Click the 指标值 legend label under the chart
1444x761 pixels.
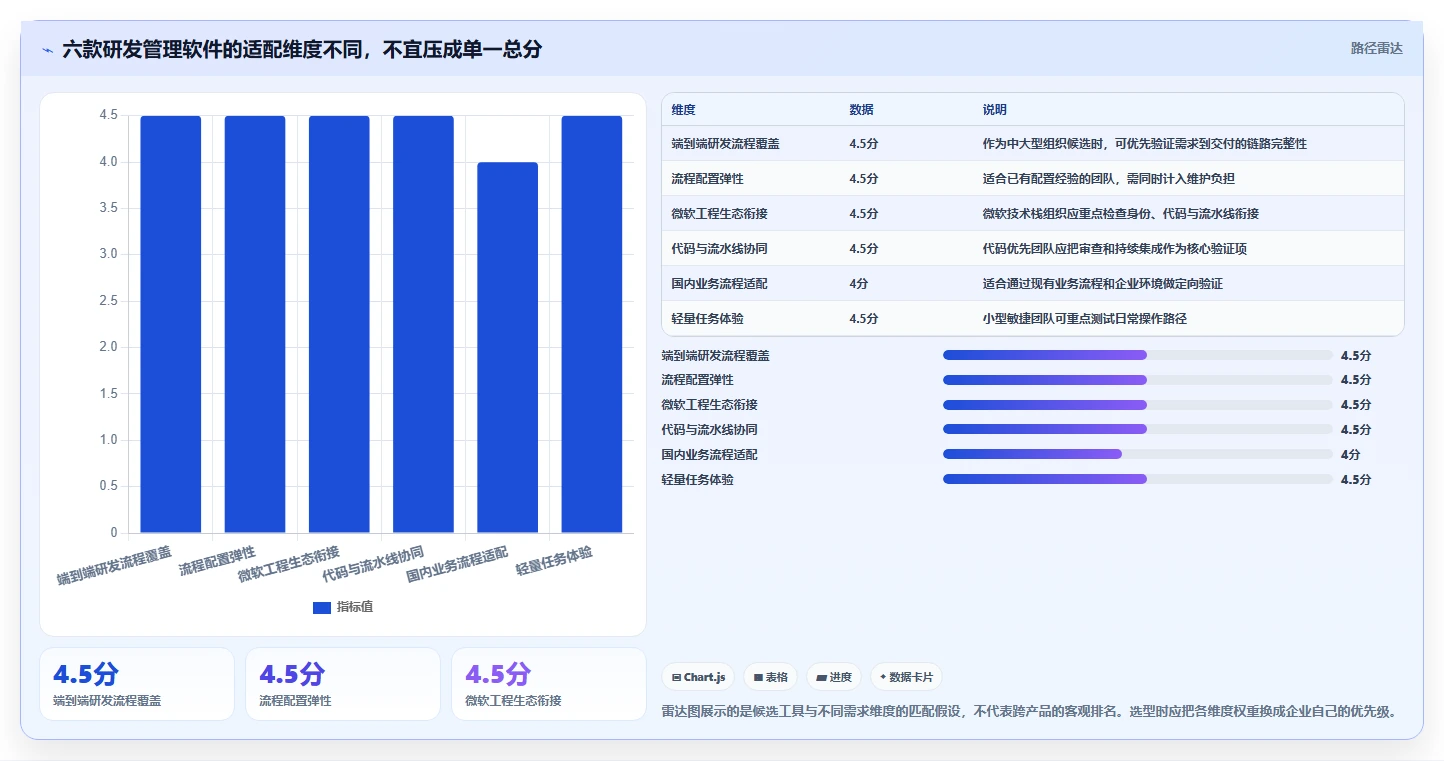coord(355,607)
